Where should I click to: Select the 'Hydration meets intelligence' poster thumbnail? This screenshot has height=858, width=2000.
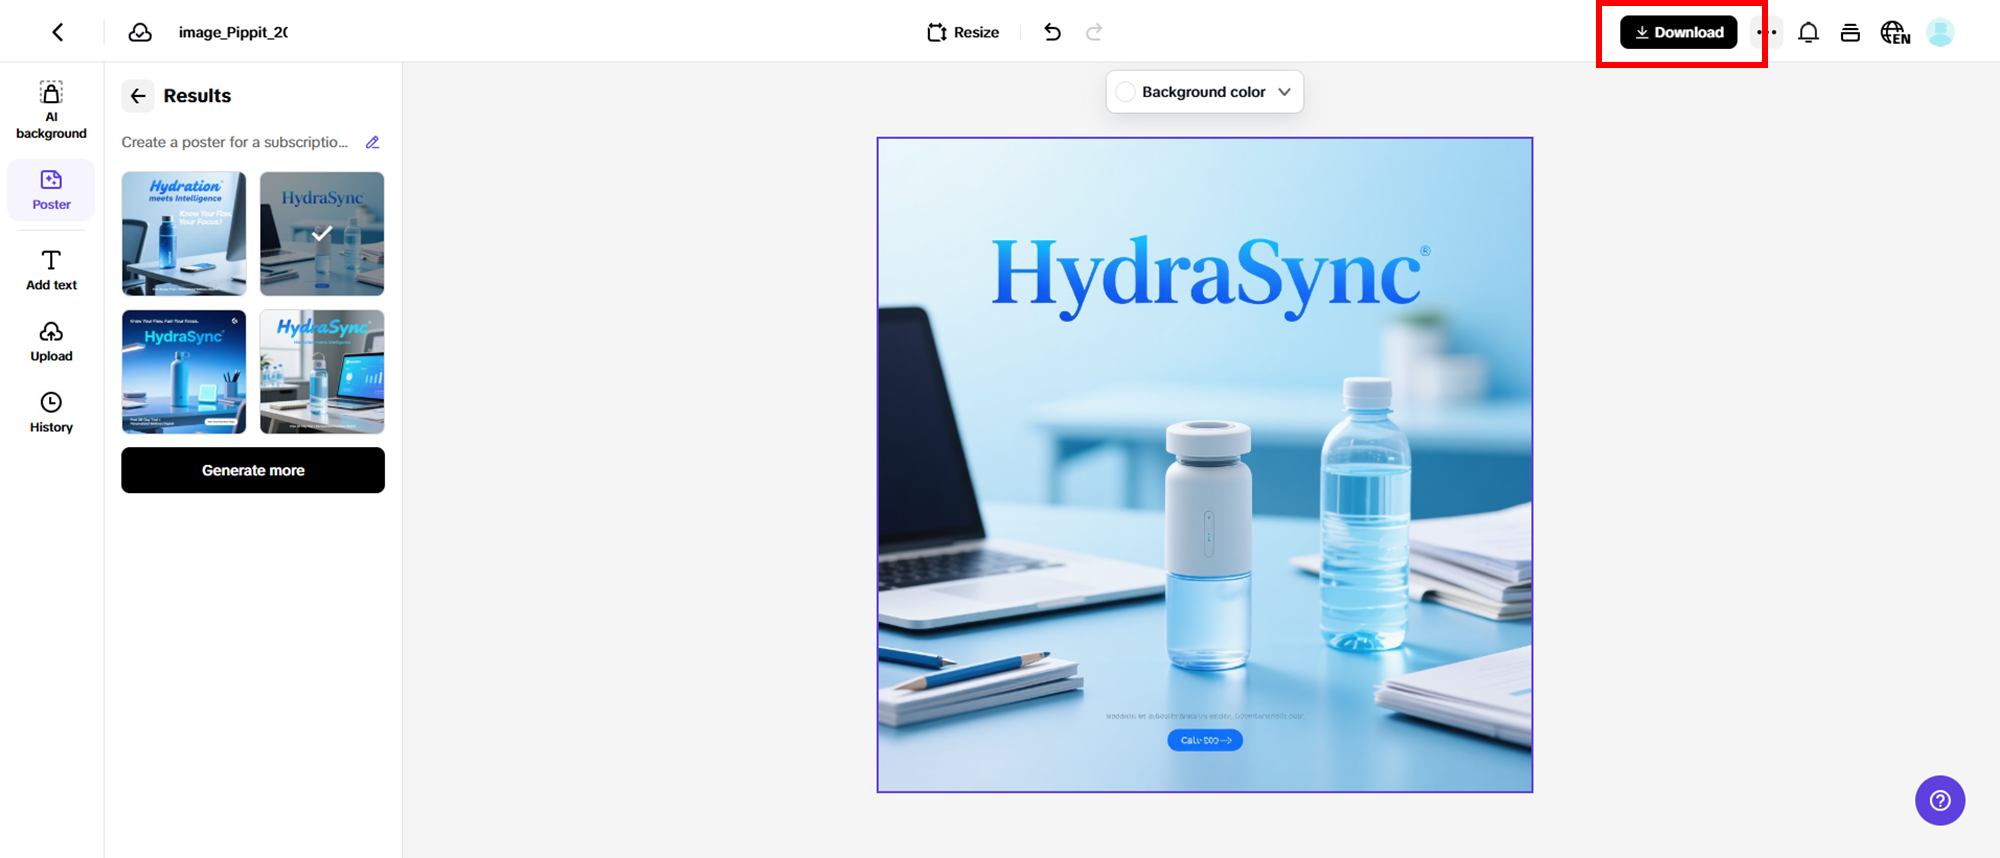click(x=184, y=234)
